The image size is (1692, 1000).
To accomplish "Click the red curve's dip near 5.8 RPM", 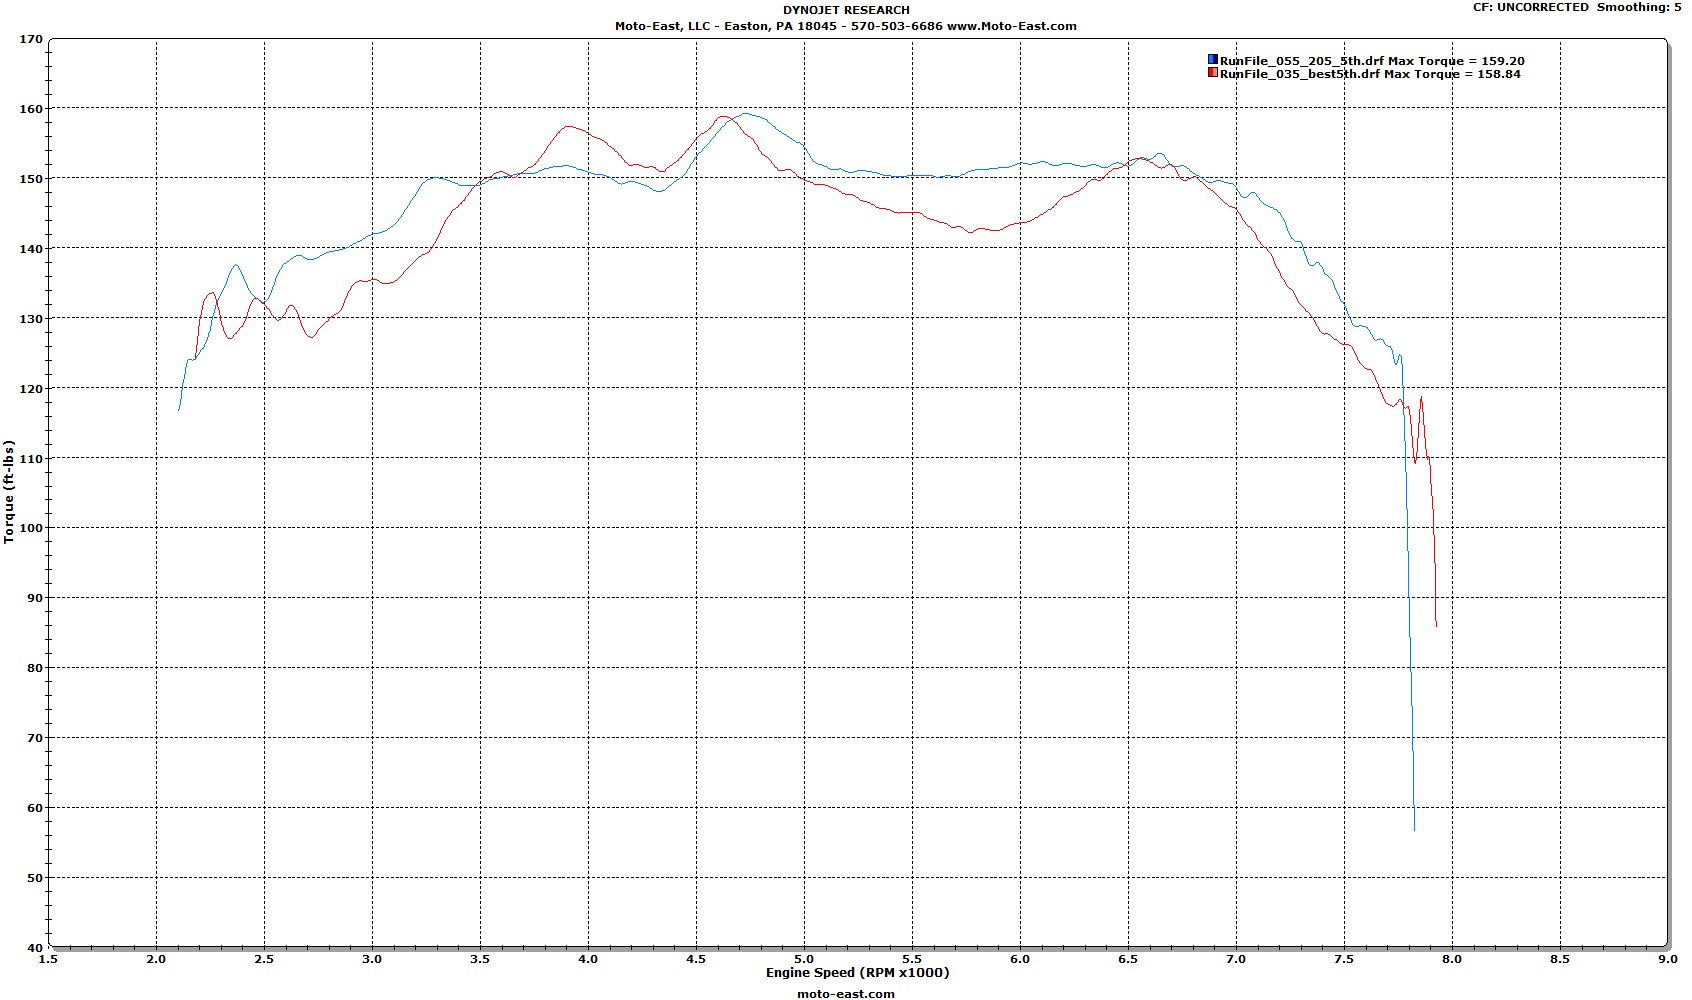I will click(x=971, y=232).
